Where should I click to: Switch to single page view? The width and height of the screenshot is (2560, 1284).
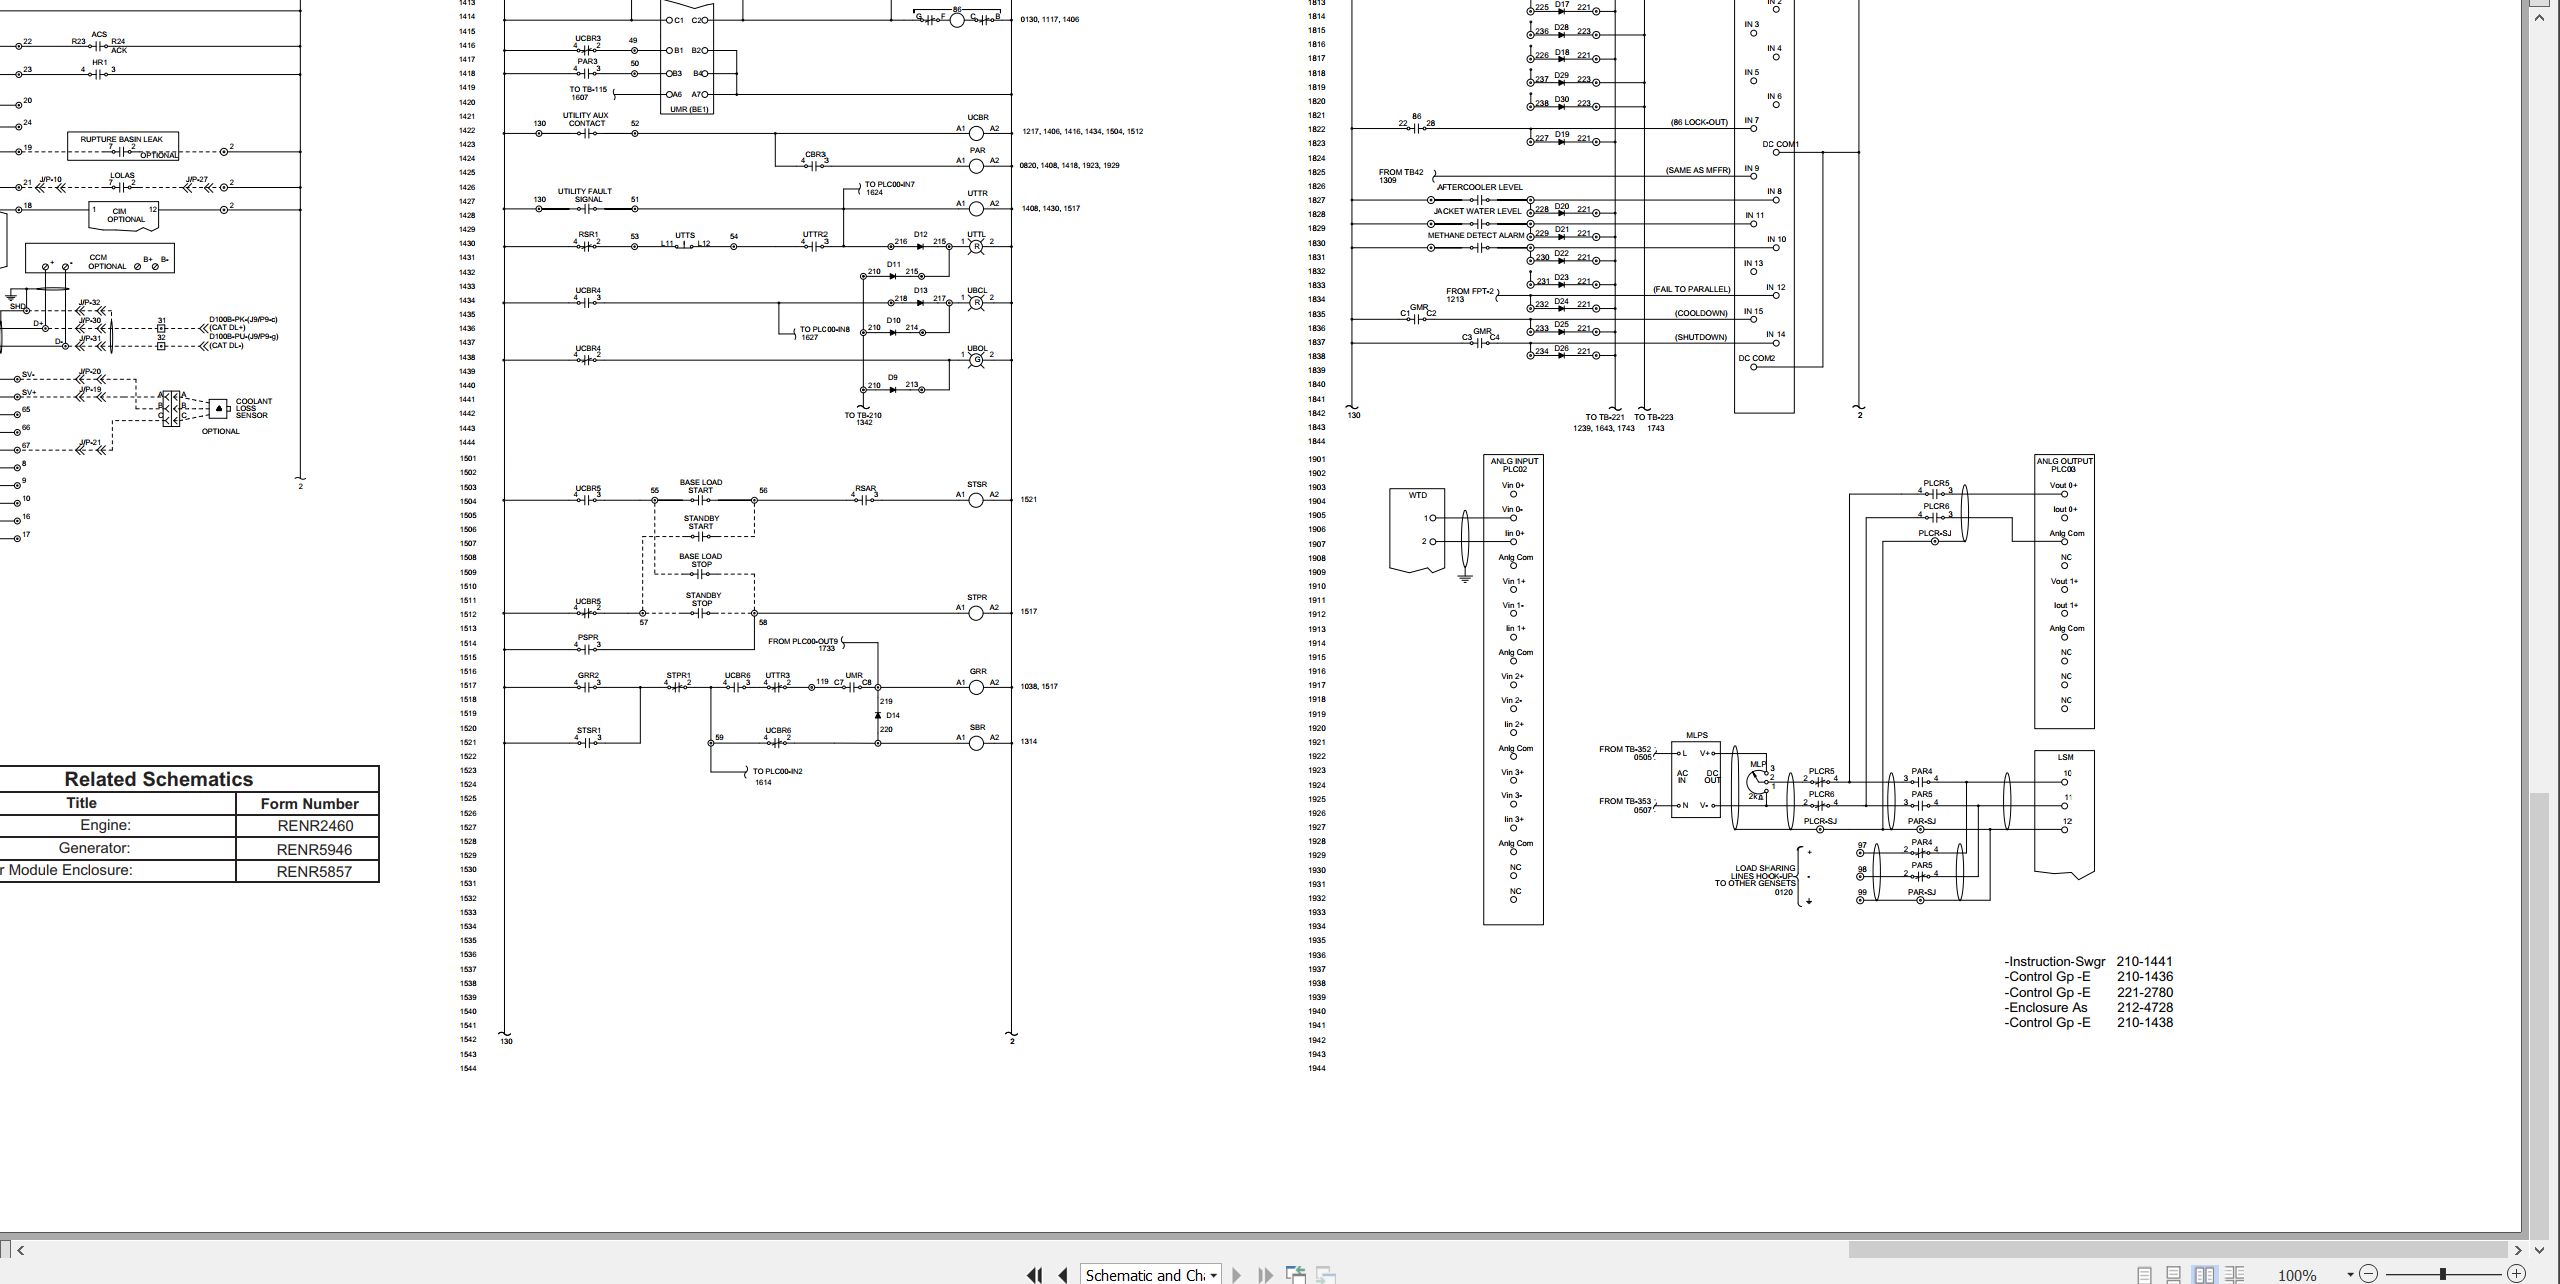(x=2144, y=1275)
